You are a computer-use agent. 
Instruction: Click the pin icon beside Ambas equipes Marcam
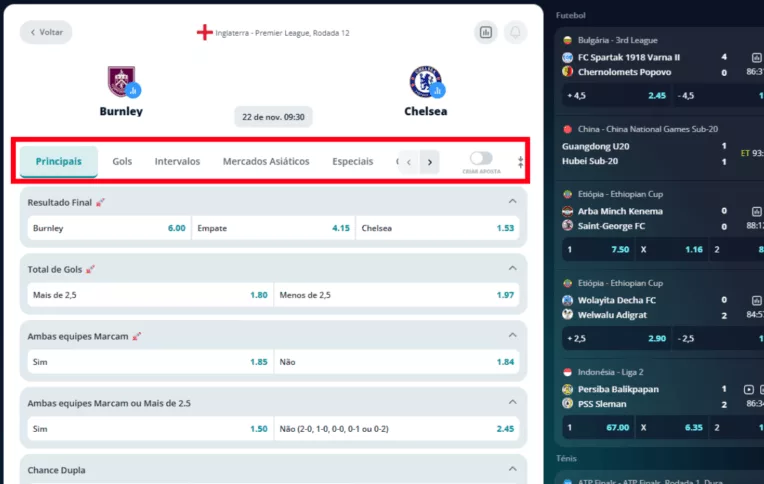click(x=138, y=336)
